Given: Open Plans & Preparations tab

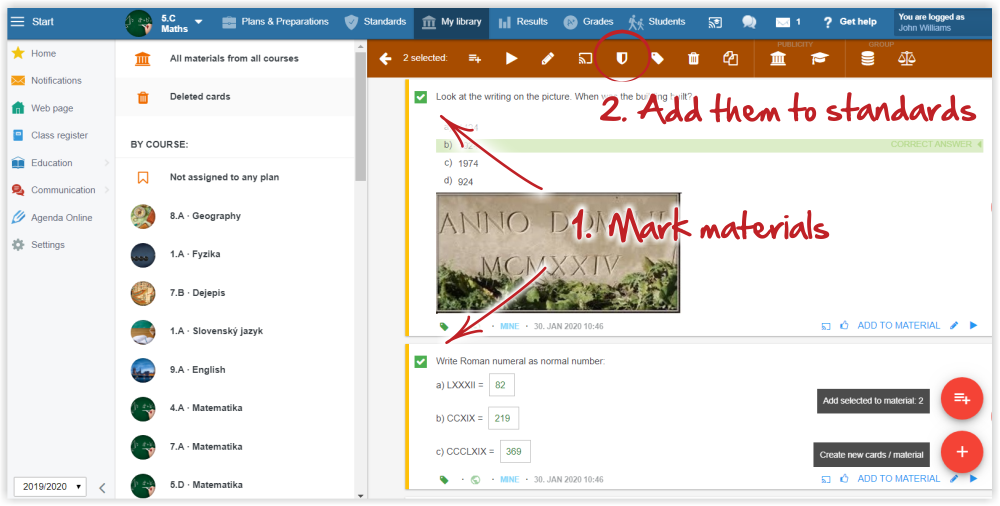Looking at the screenshot, I should coord(275,22).
